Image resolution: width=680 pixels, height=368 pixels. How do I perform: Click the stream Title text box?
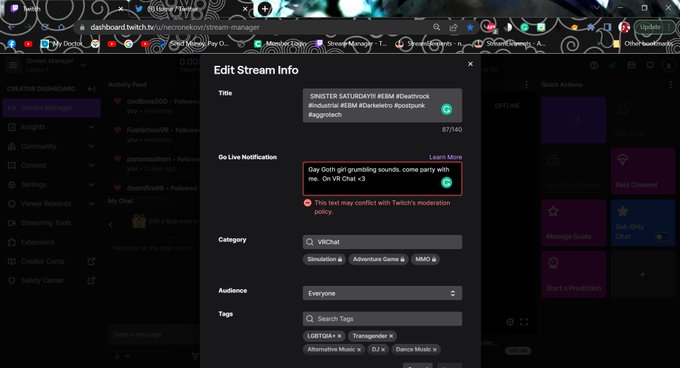pyautogui.click(x=382, y=105)
